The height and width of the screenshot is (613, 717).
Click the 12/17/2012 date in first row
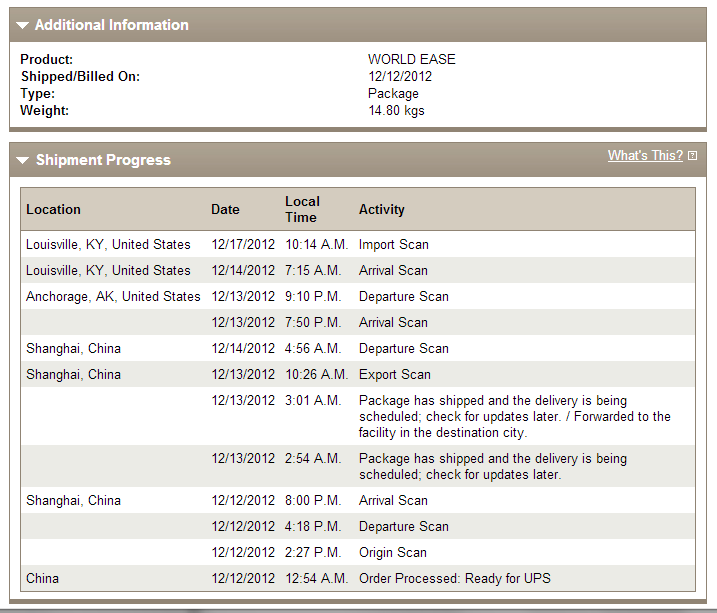point(243,244)
